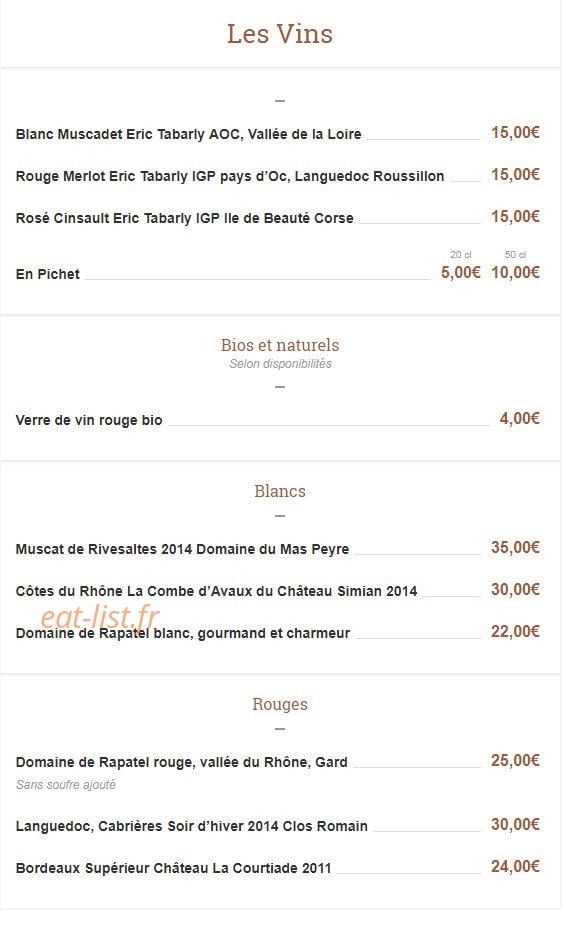Viewport: 562px width, 927px height.
Task: Open the Bios et naturels section heading
Action: pyautogui.click(x=280, y=345)
